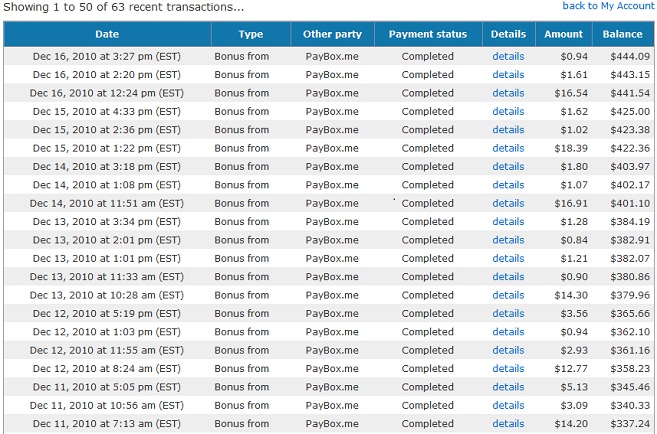Viewport: 657px width, 434px height.
Task: View details of Dec 12 5:19 pm row
Action: 508,314
